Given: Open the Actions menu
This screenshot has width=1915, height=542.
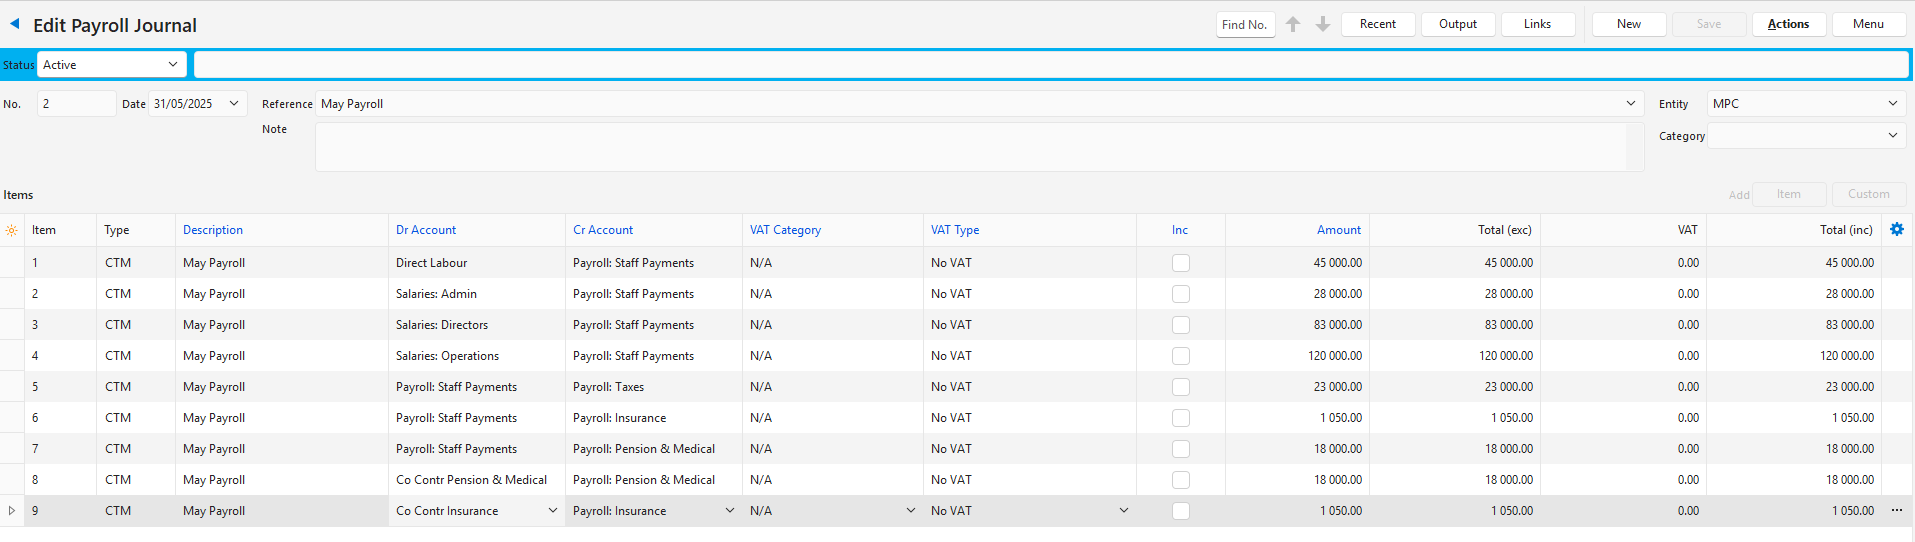Looking at the screenshot, I should click(1788, 24).
